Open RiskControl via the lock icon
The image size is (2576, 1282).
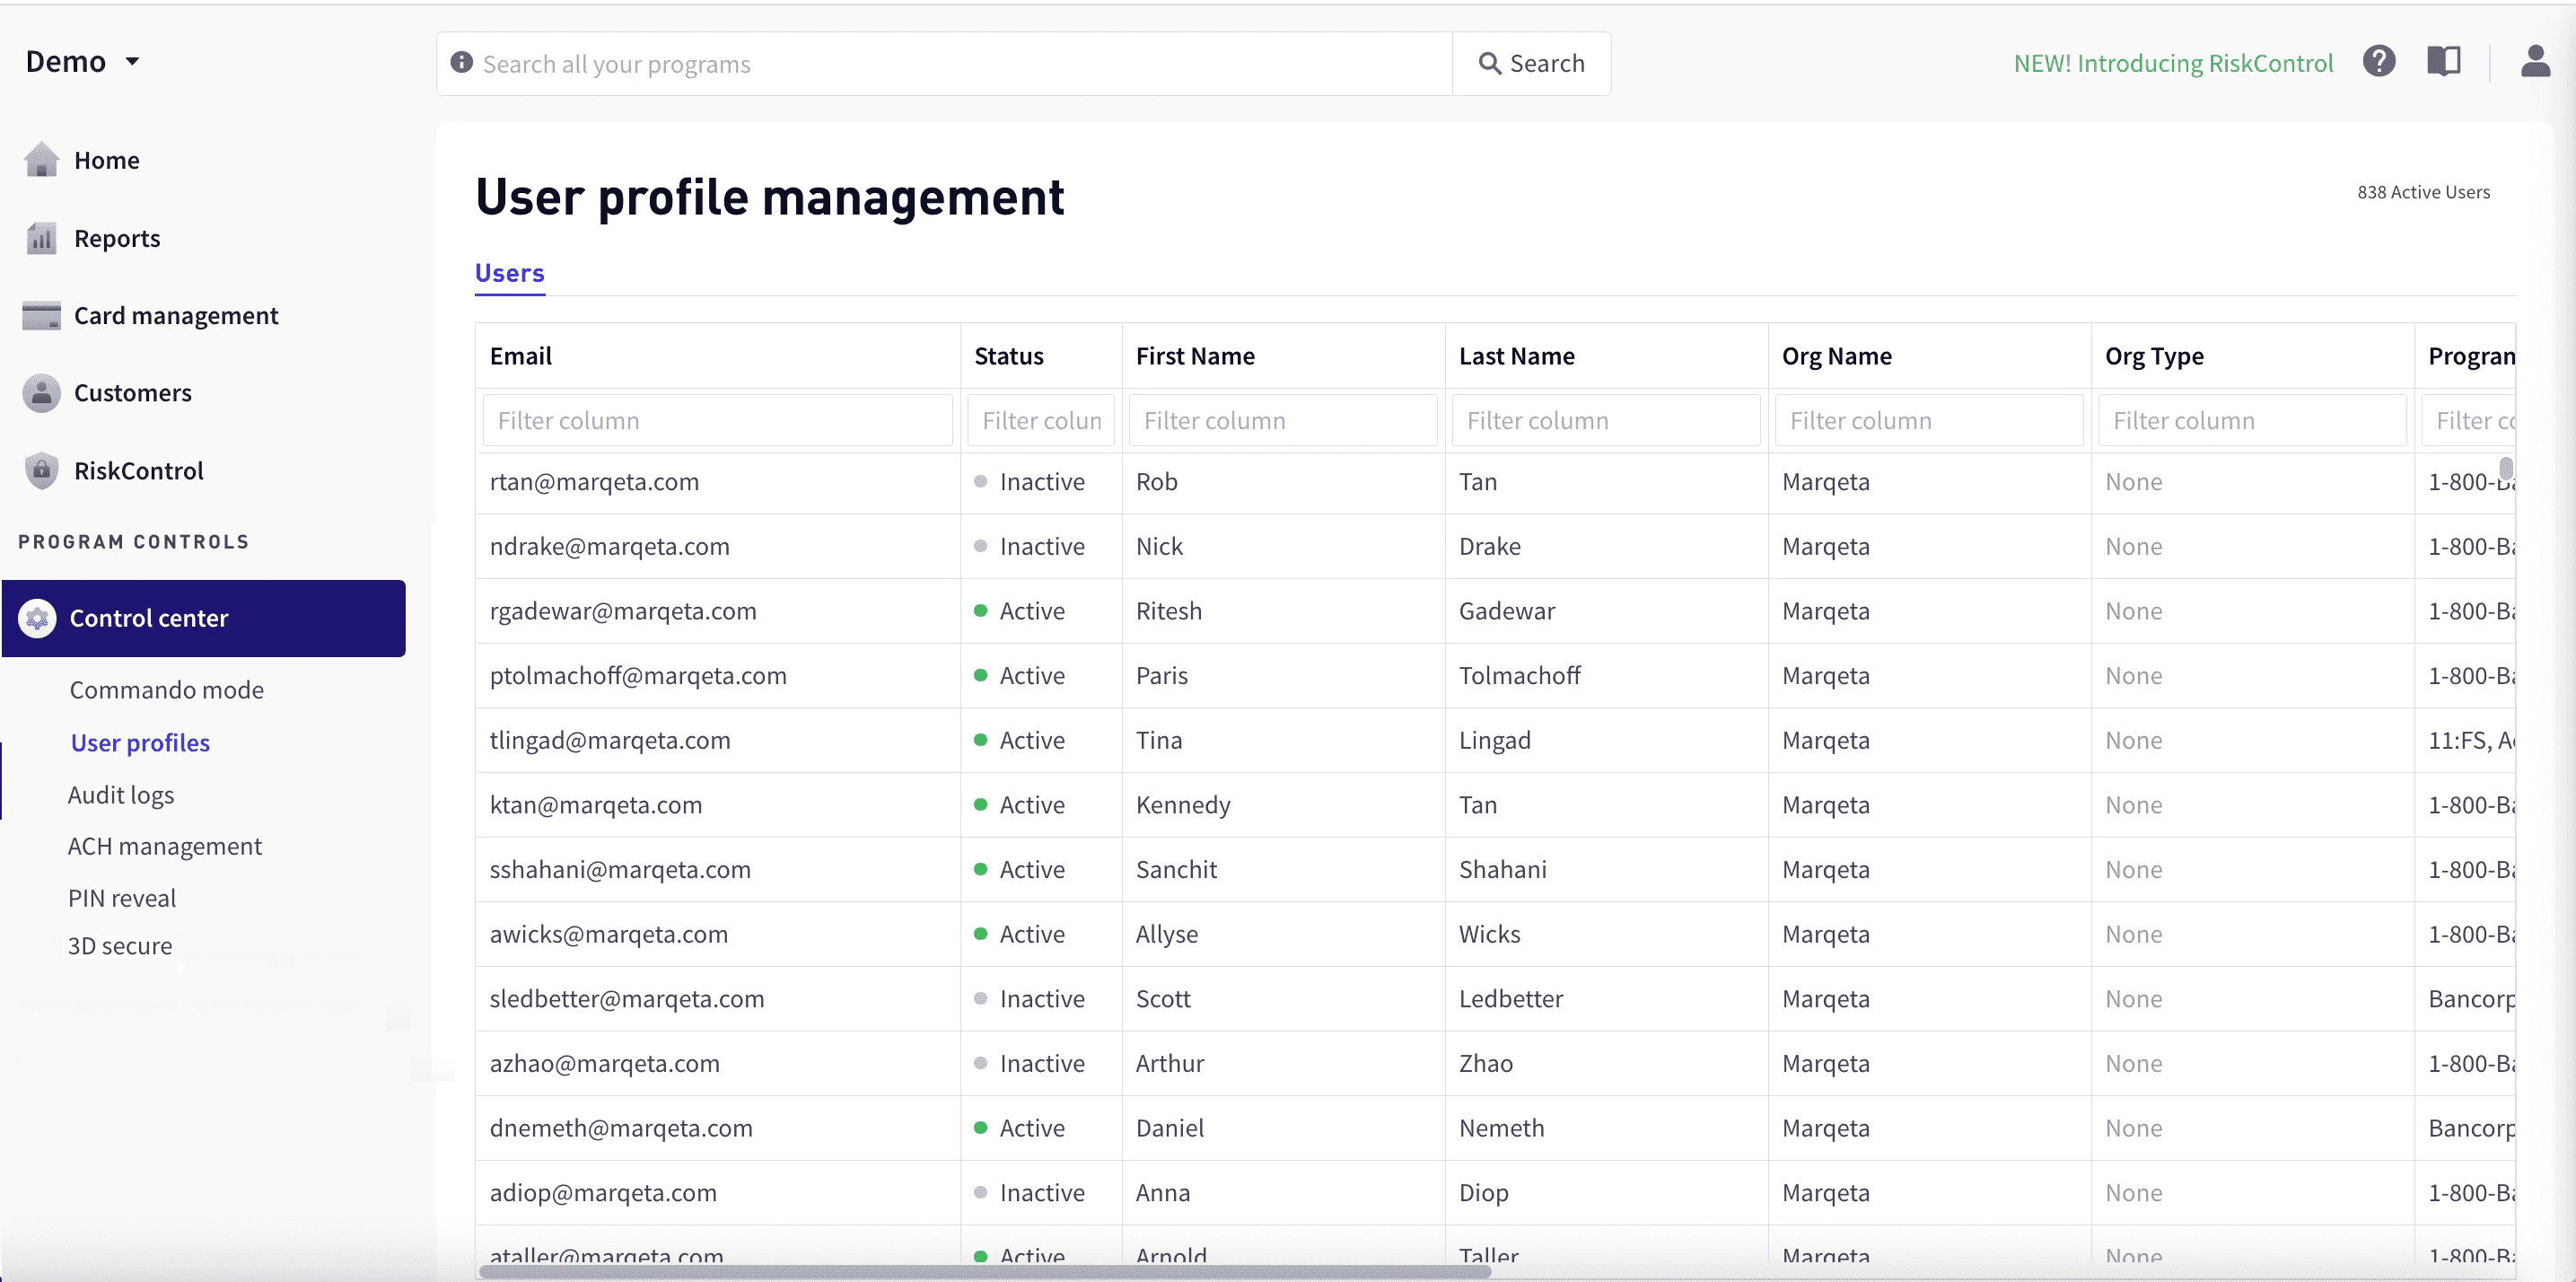click(x=41, y=470)
